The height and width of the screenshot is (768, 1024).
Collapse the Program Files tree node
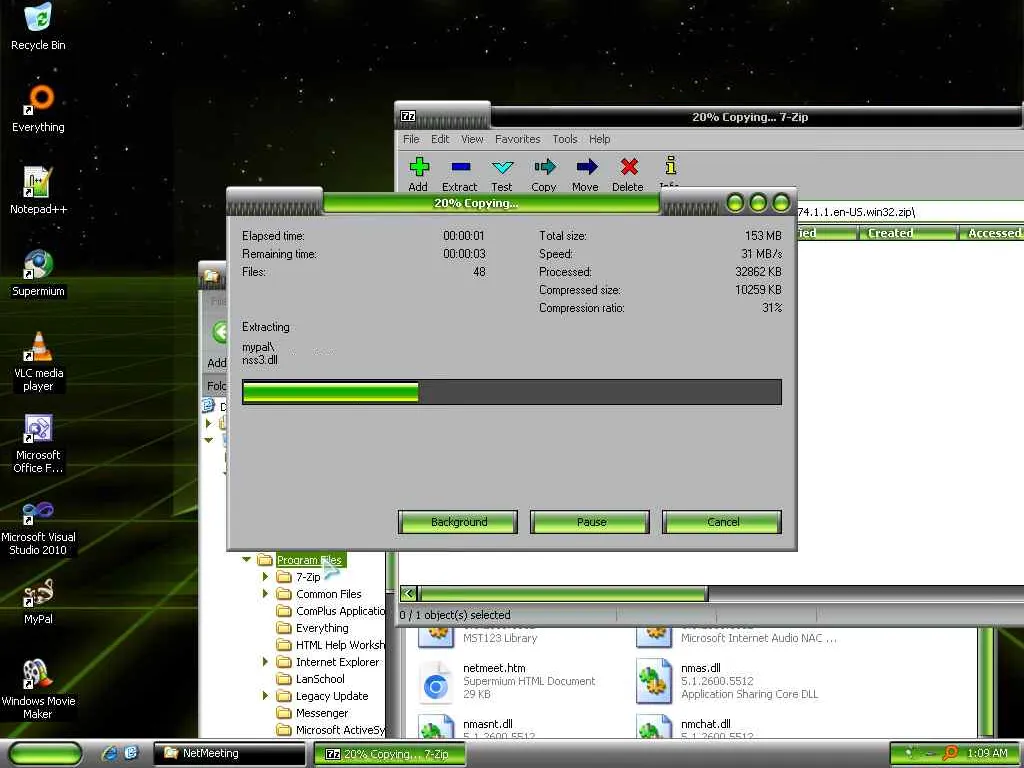coord(247,560)
